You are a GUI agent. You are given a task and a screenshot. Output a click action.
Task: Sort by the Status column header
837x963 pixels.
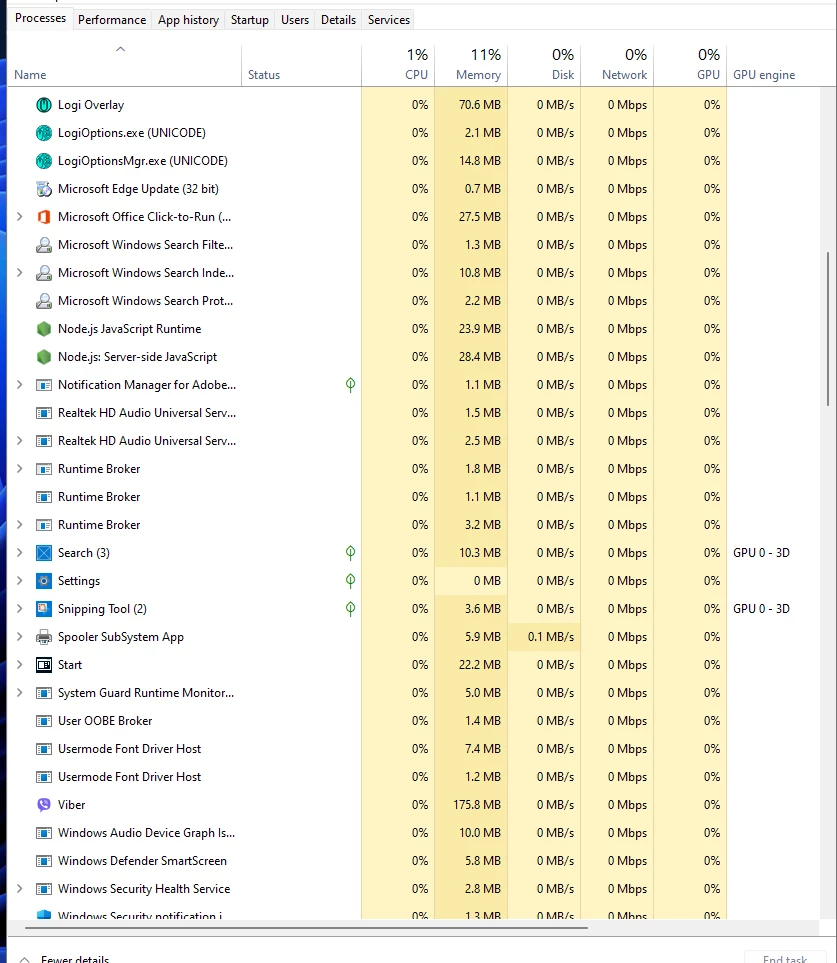tap(301, 65)
